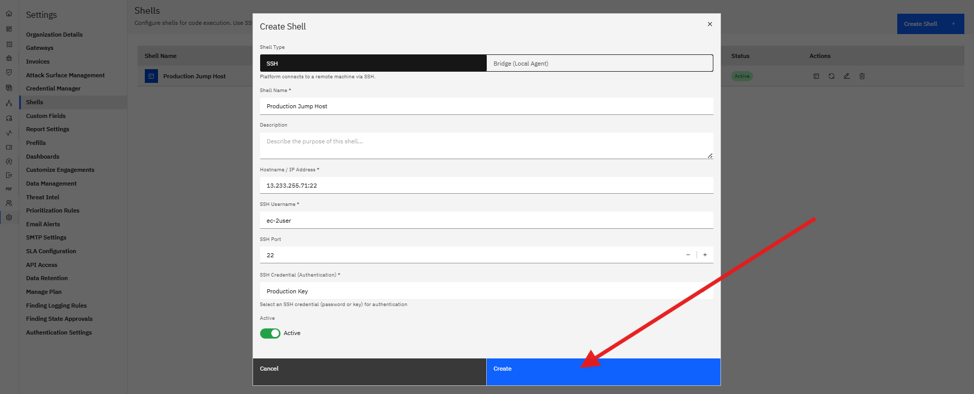Open Data Retention settings
This screenshot has width=974, height=394.
47,278
